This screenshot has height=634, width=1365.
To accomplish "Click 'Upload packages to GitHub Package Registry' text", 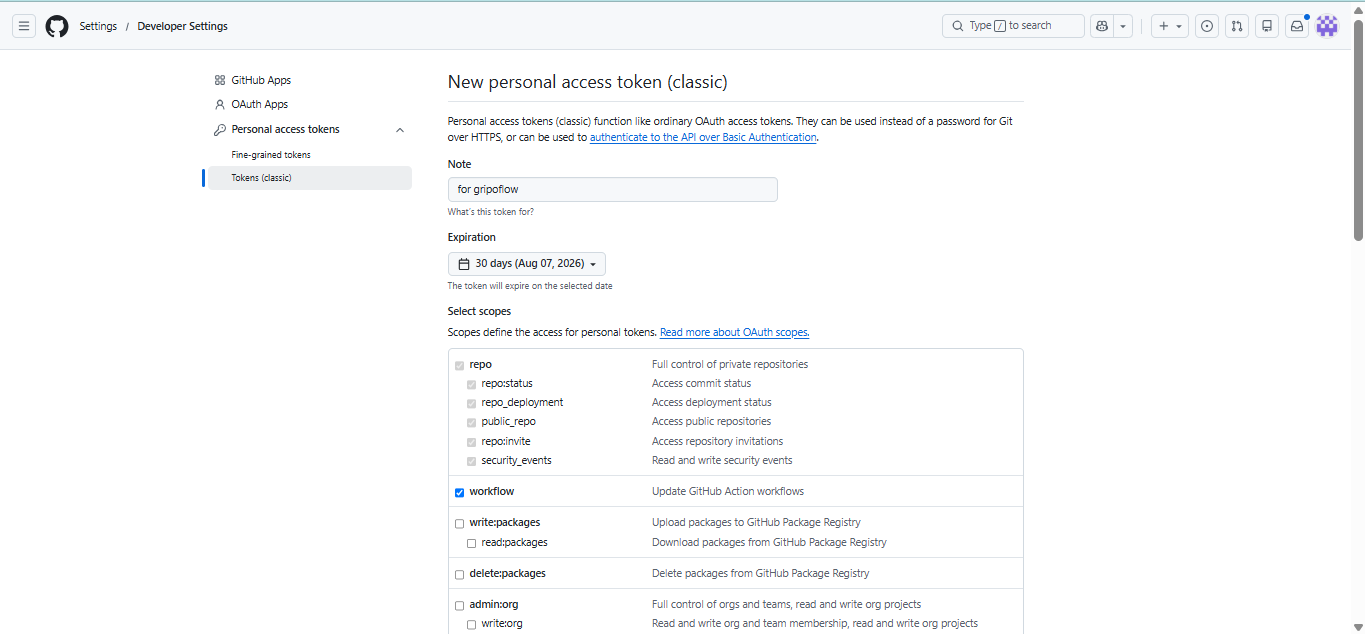I will (756, 522).
